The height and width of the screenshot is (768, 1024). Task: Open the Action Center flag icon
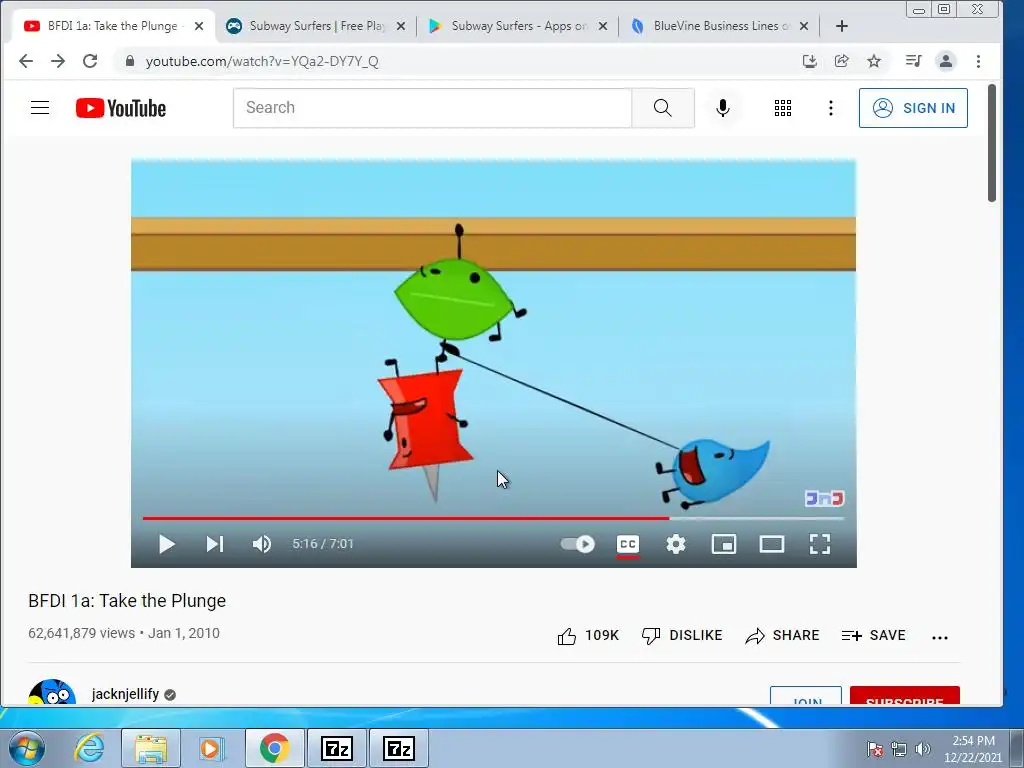coord(875,749)
